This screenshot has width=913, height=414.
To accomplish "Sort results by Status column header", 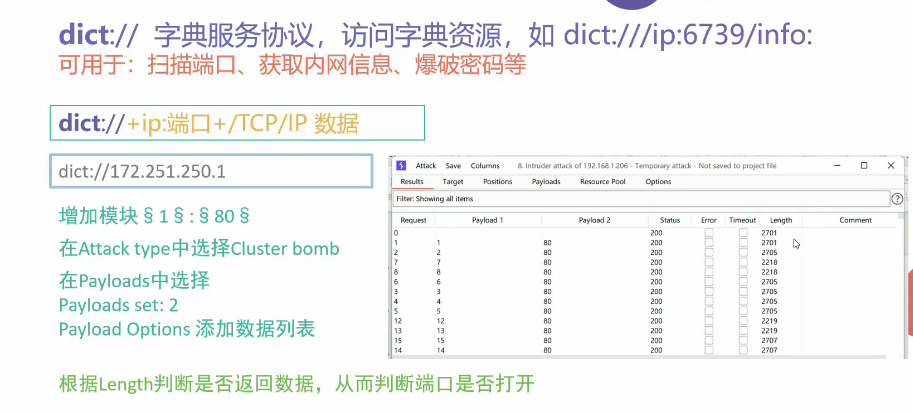I will pos(669,220).
